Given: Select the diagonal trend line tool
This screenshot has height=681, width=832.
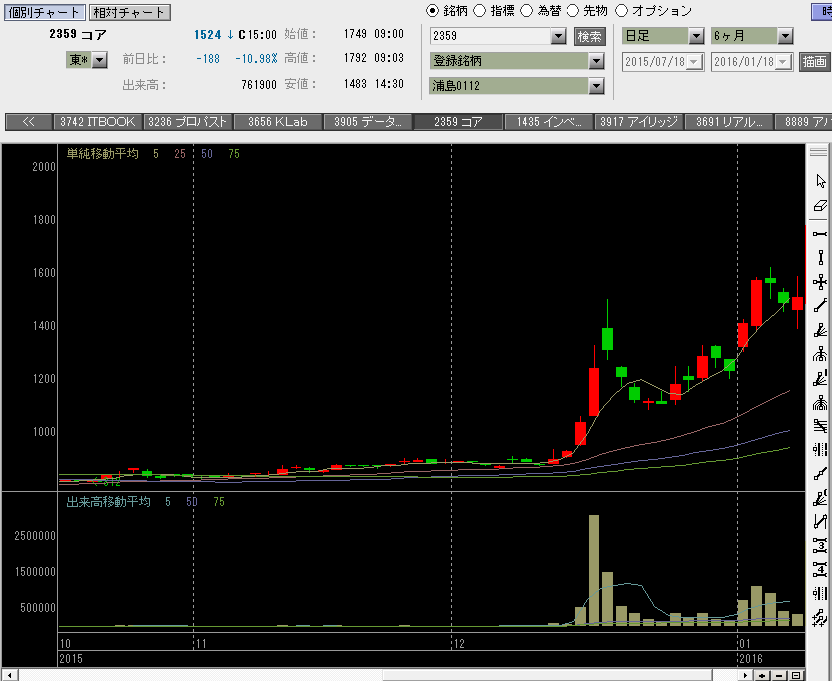Looking at the screenshot, I should (x=820, y=306).
